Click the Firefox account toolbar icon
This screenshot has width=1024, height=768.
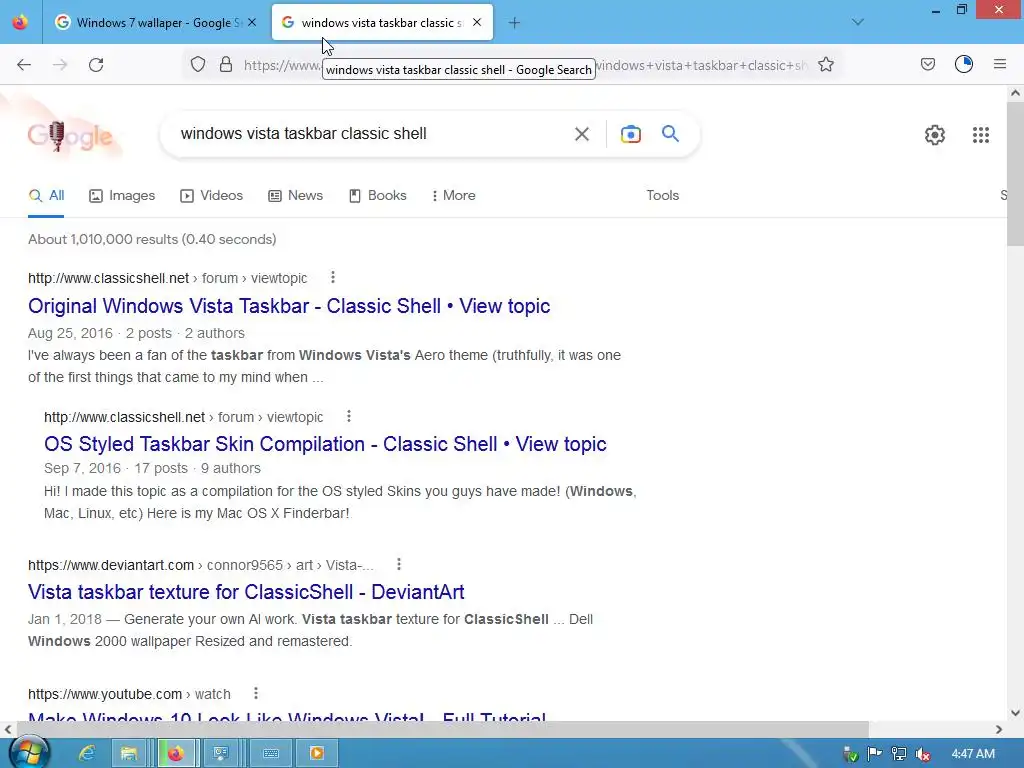[964, 64]
